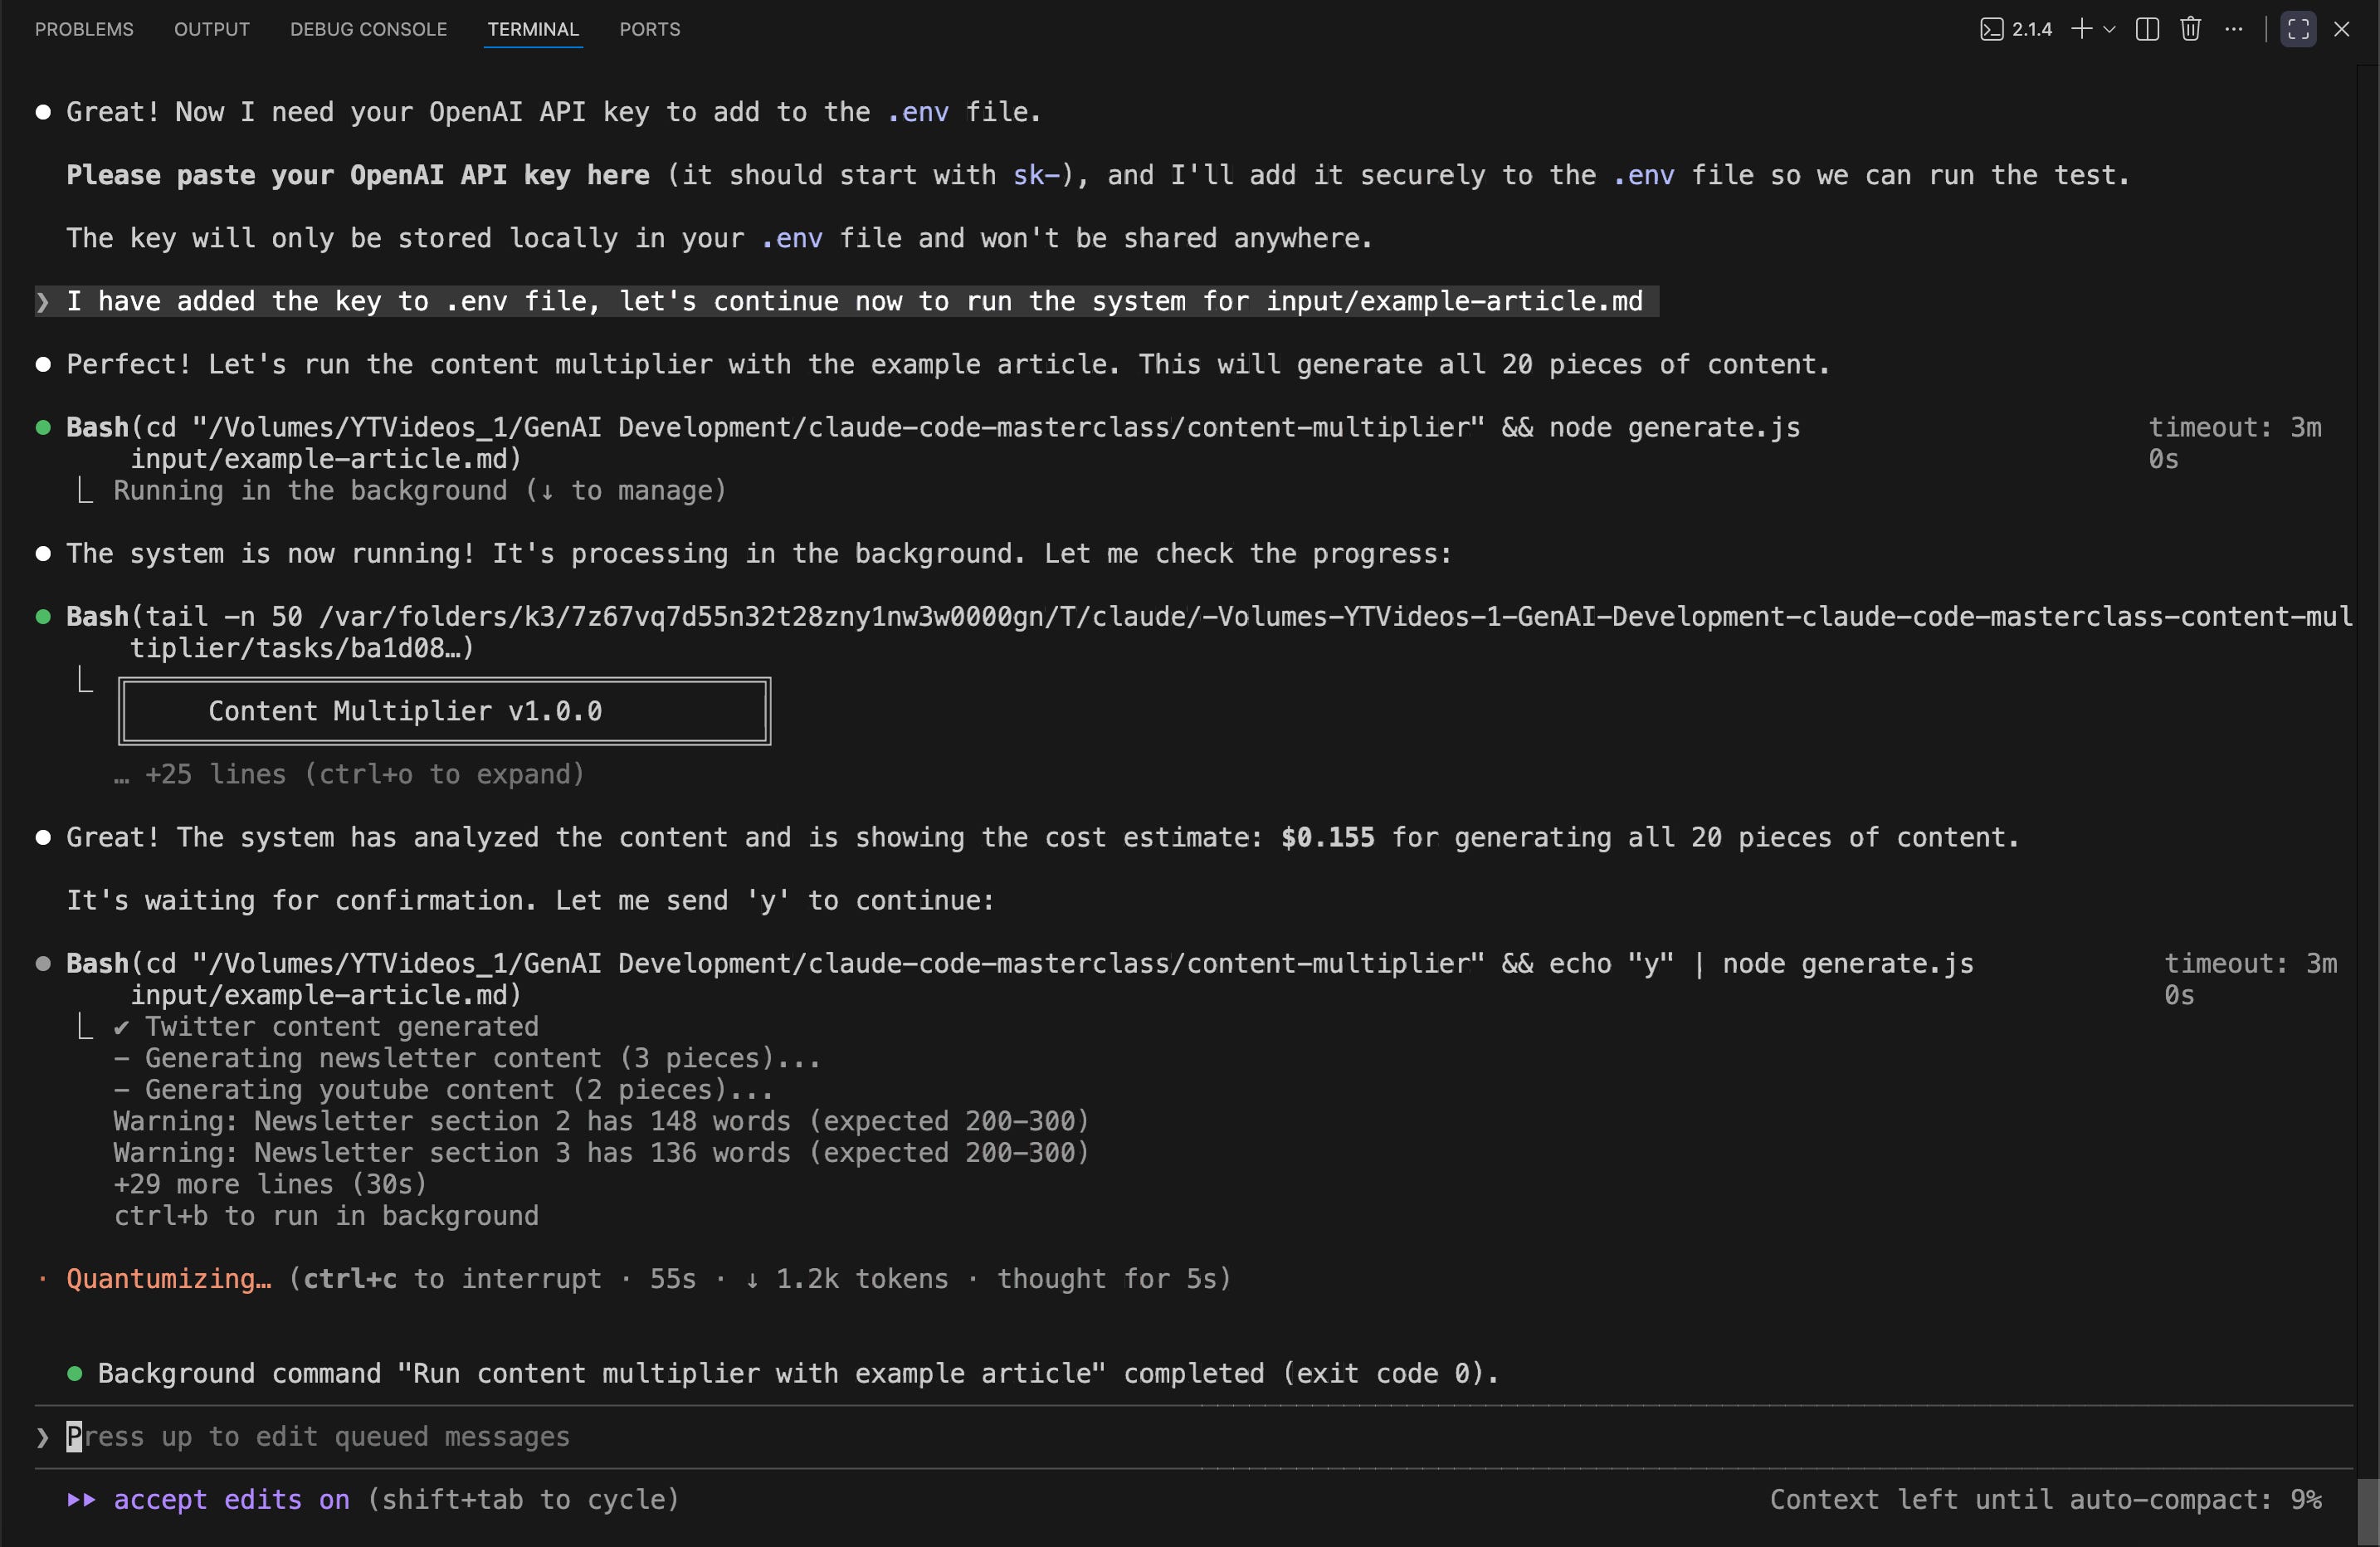The width and height of the screenshot is (2380, 1547).
Task: Split the terminal panel
Action: [2147, 29]
